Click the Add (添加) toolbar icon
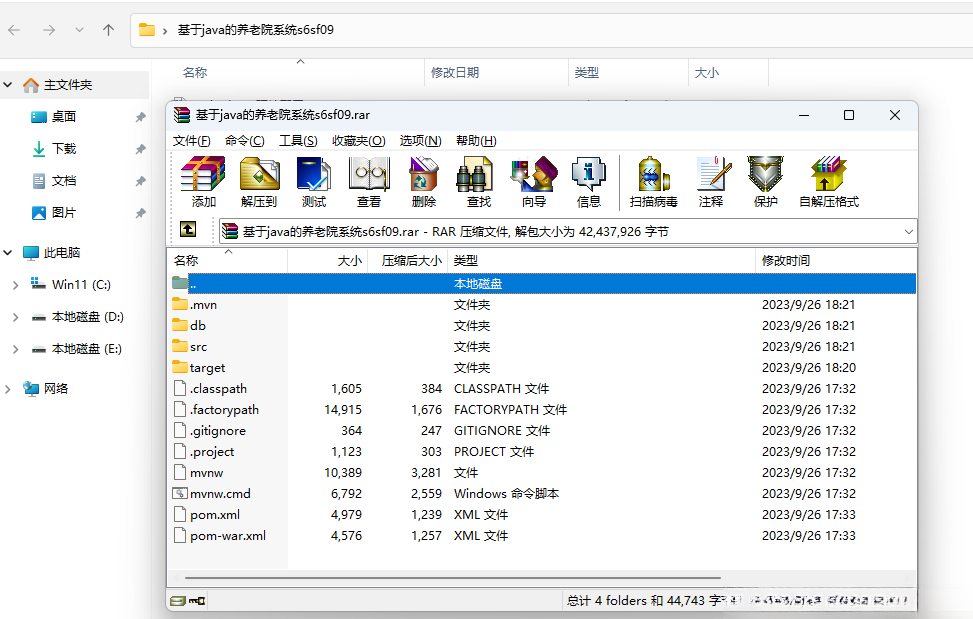 [x=203, y=181]
